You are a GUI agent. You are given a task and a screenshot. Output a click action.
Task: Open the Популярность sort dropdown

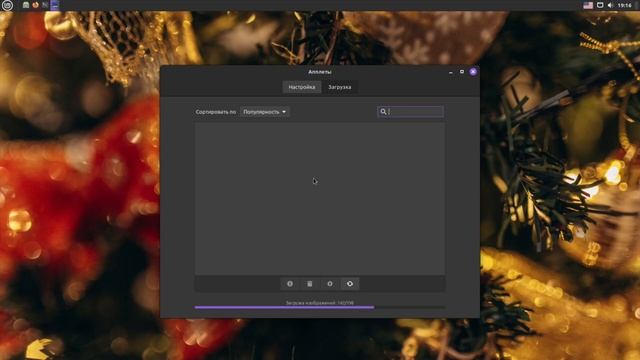coord(264,112)
